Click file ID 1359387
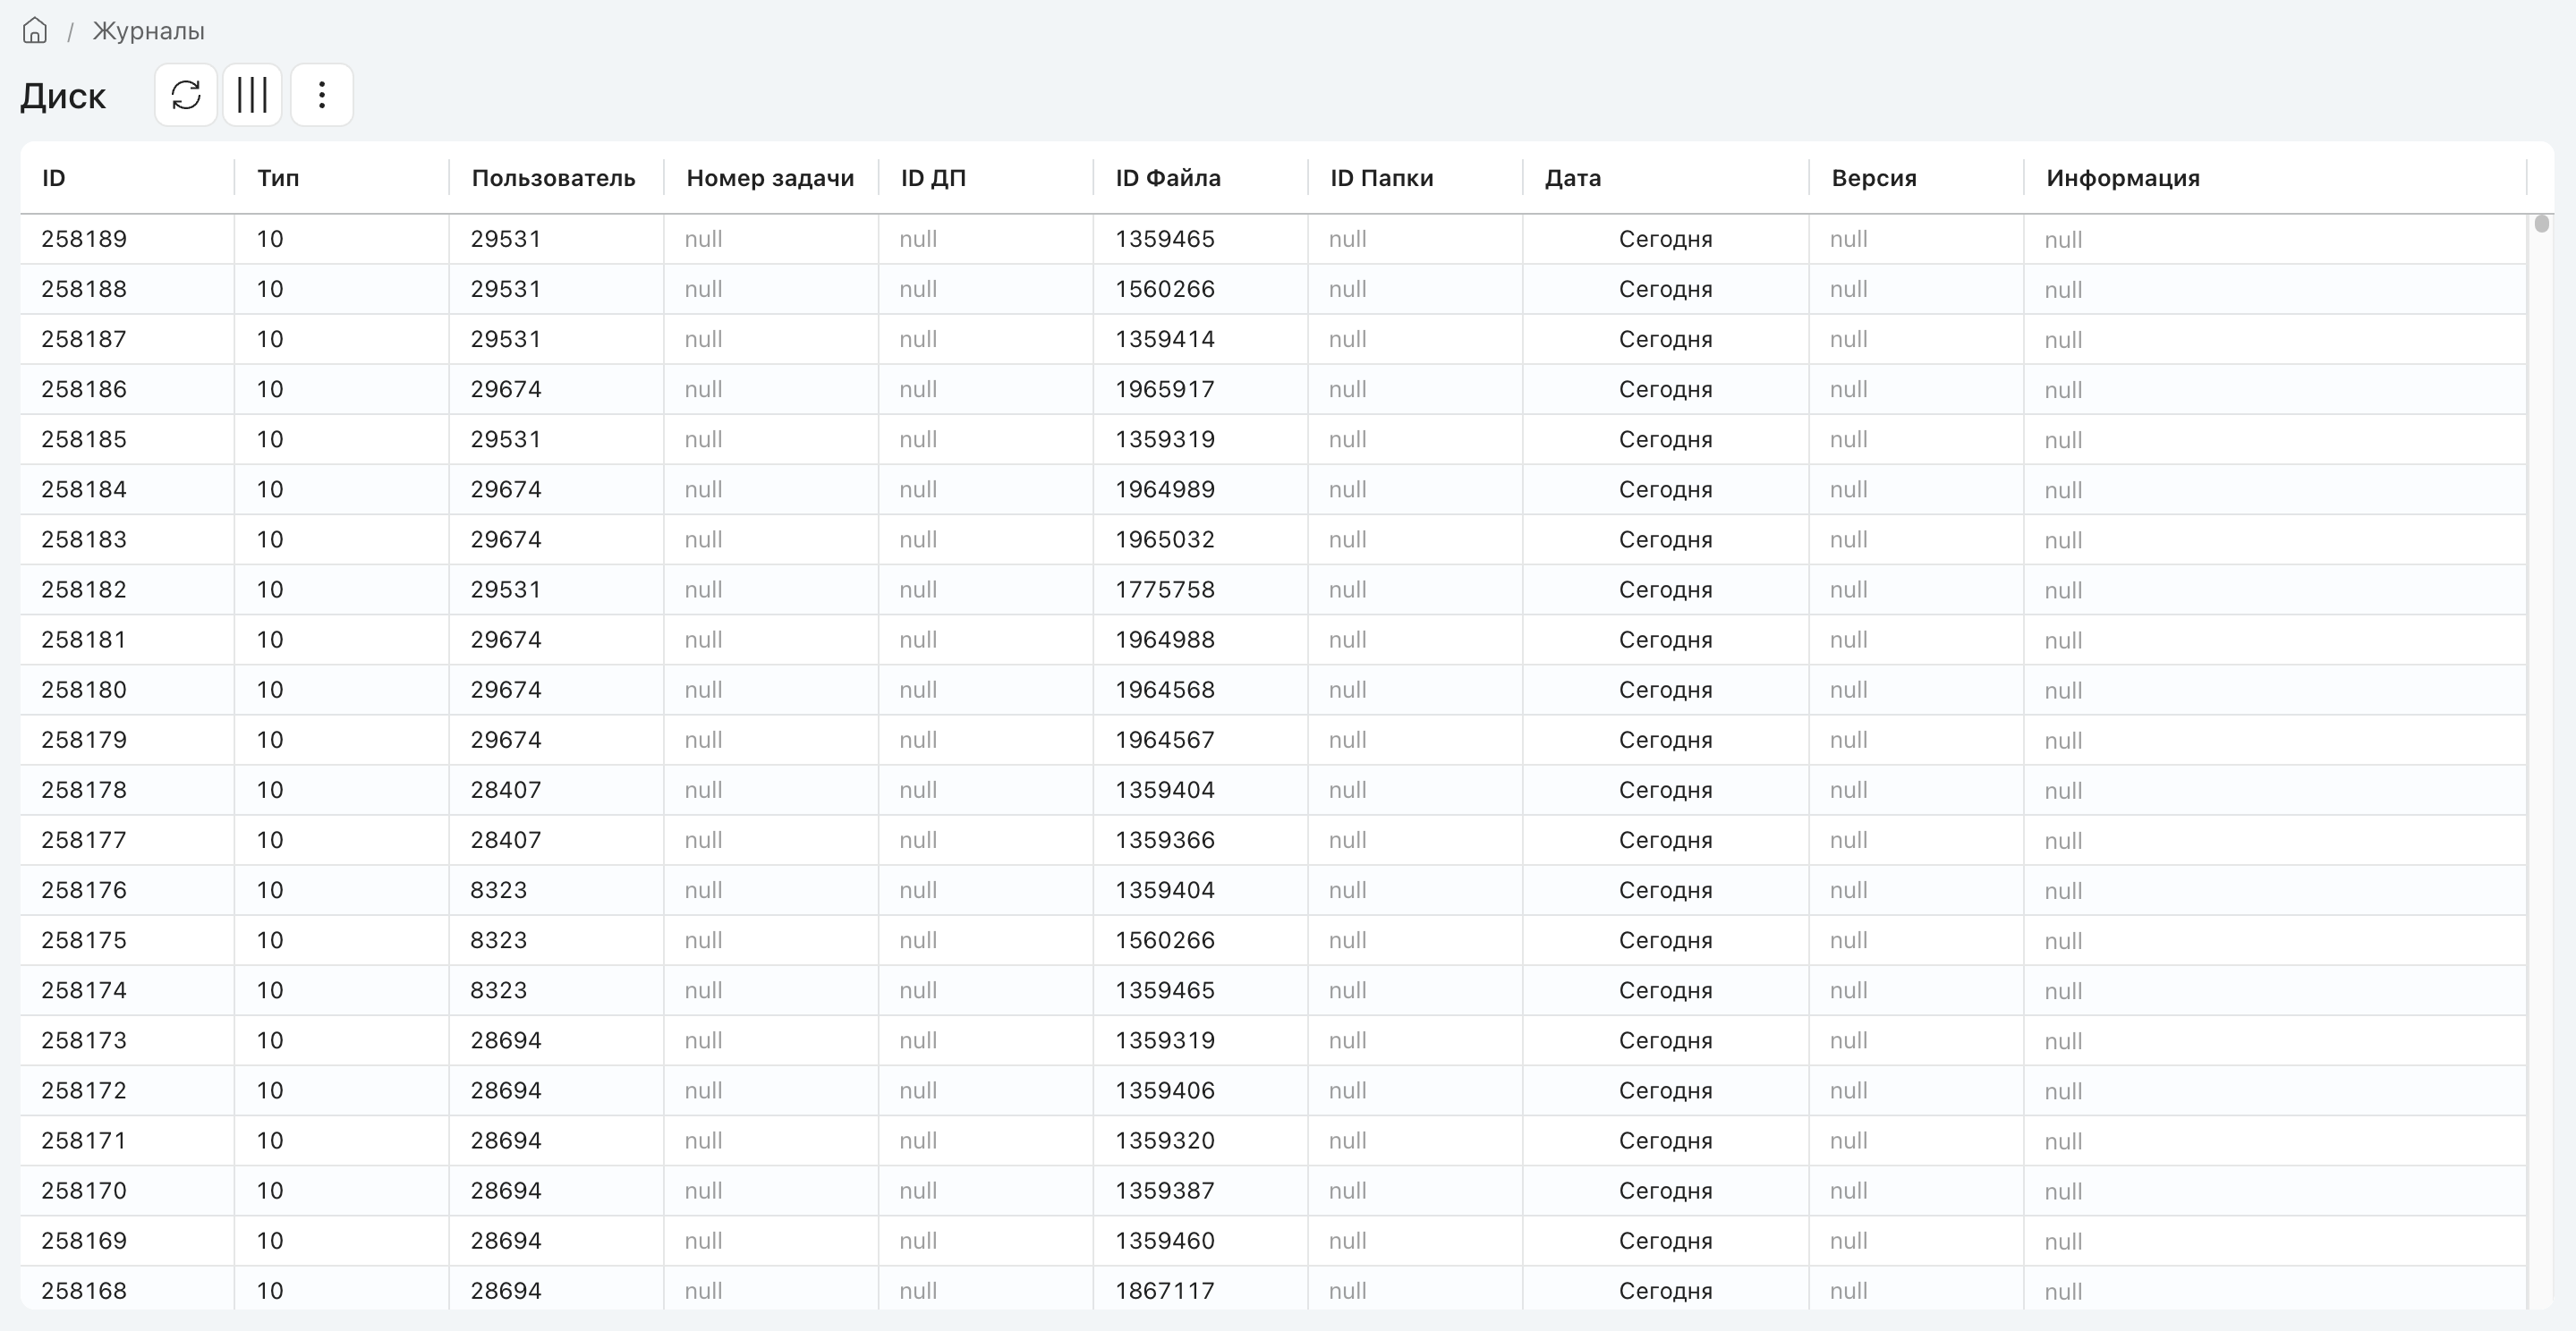This screenshot has width=2576, height=1331. click(1165, 1190)
